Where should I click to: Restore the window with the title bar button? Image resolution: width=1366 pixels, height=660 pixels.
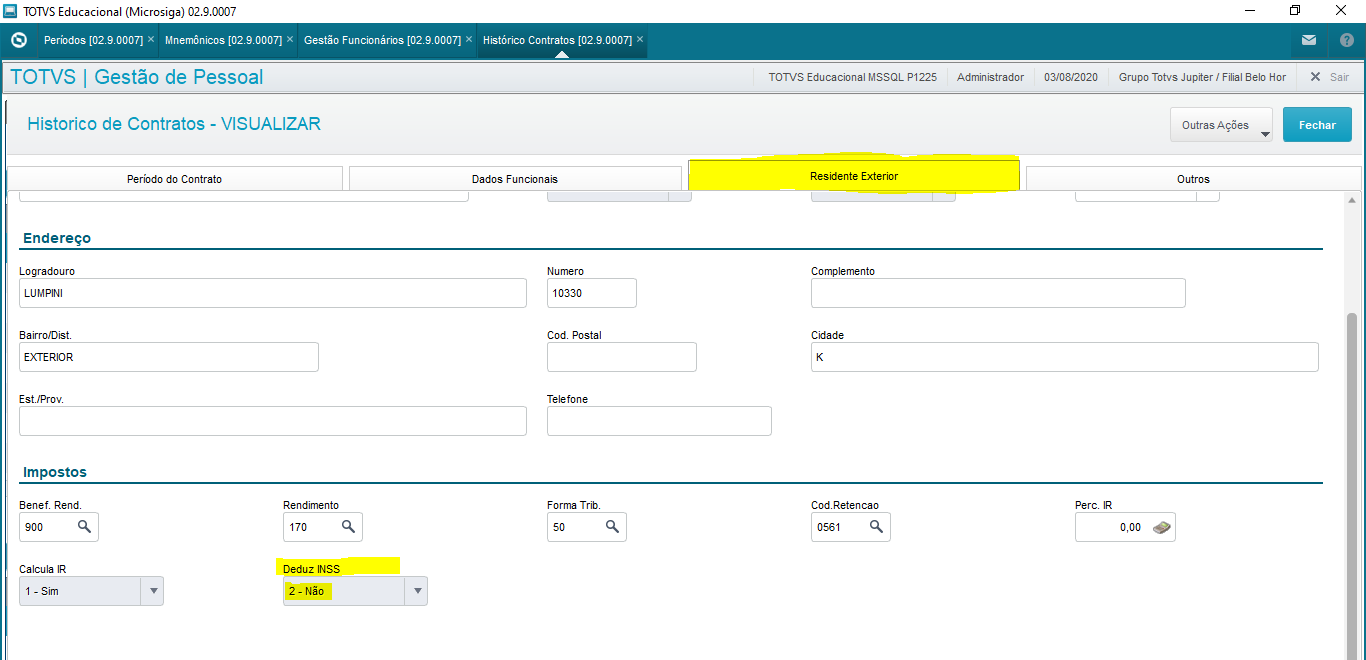tap(1295, 11)
